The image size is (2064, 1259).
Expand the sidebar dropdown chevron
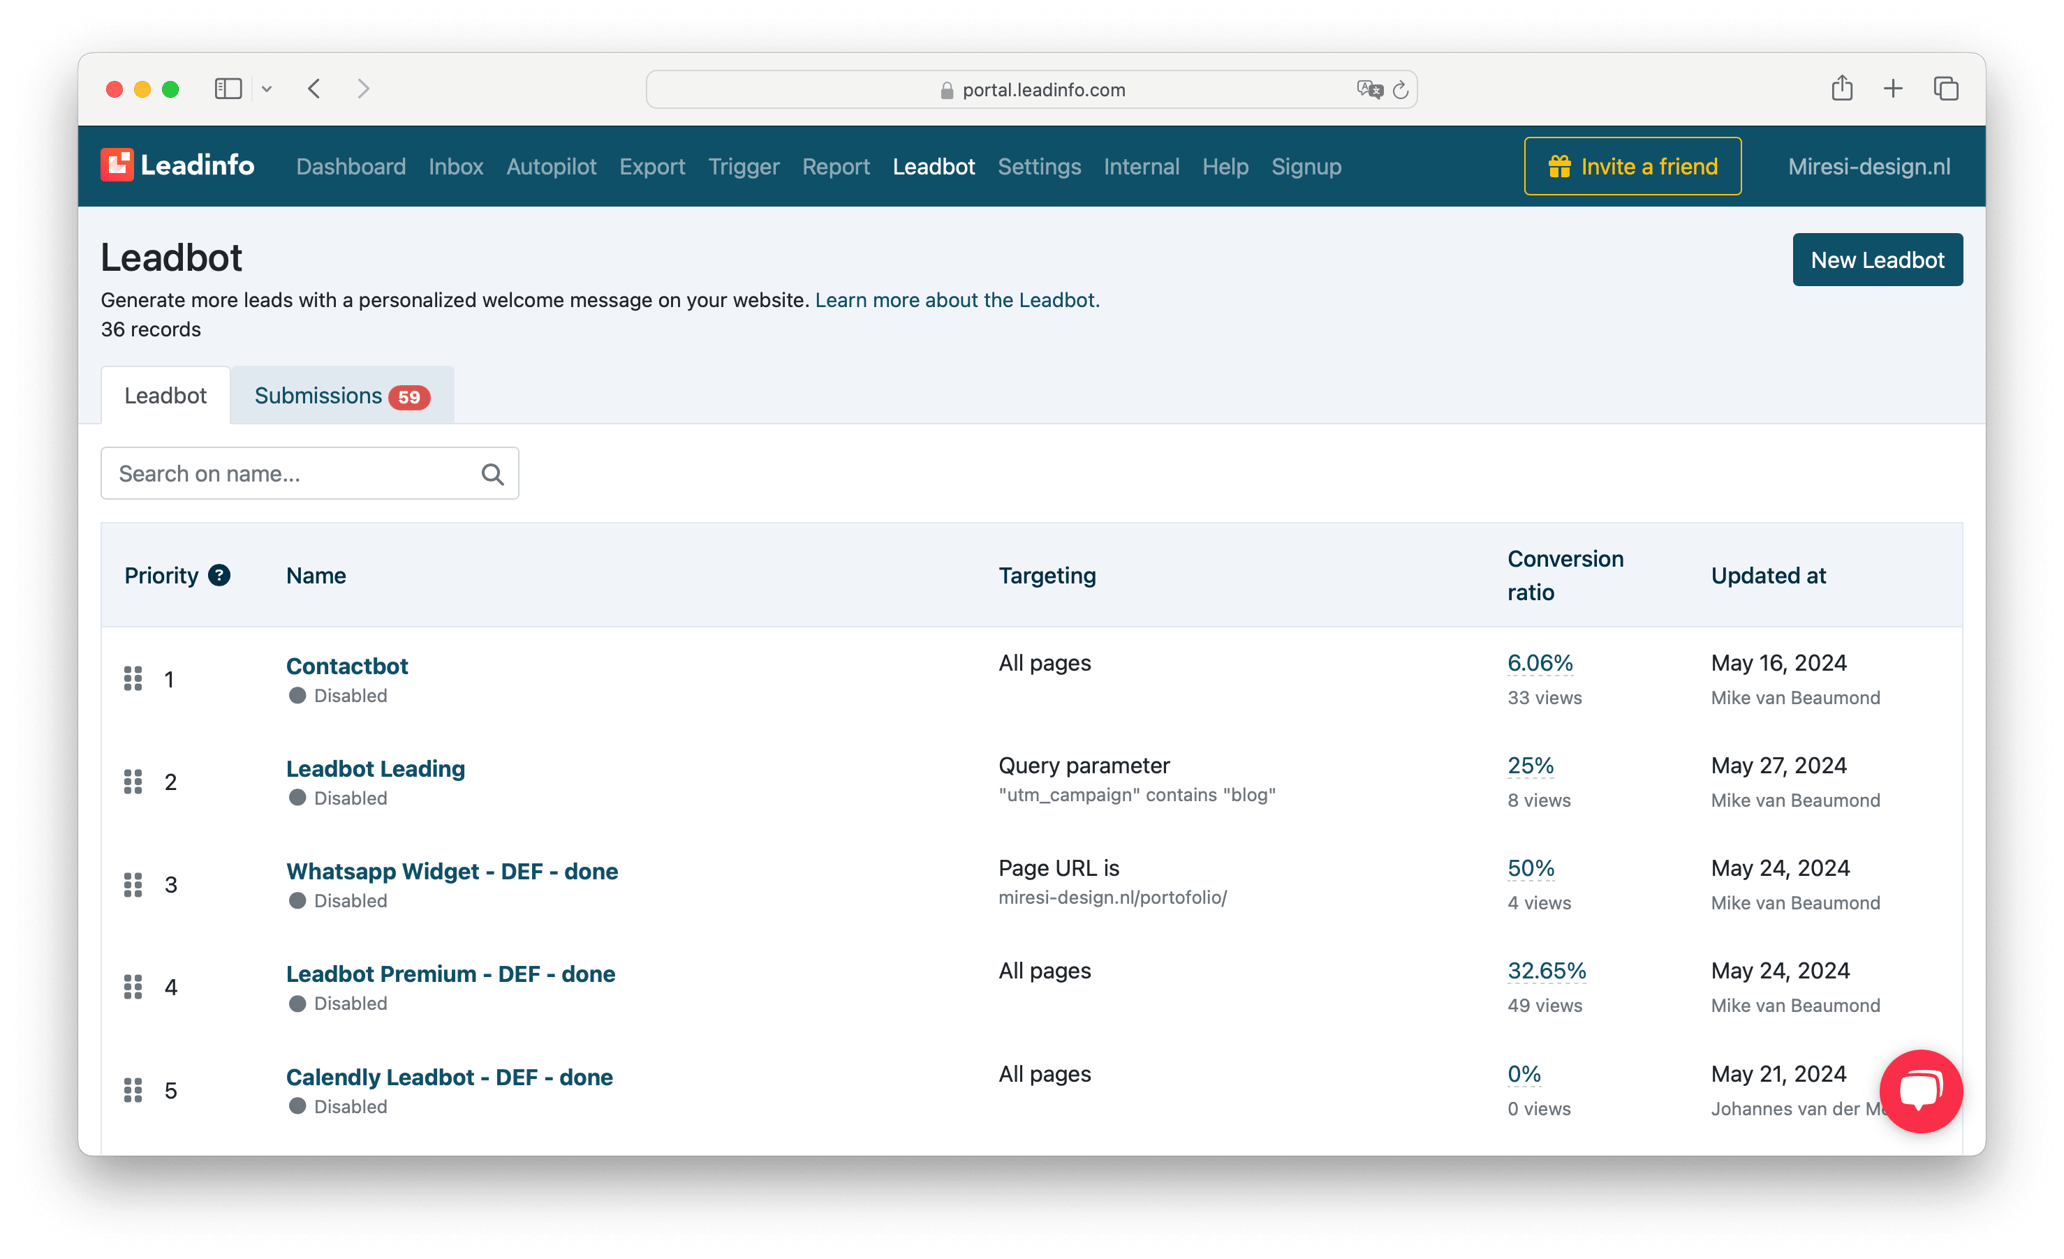(x=267, y=89)
